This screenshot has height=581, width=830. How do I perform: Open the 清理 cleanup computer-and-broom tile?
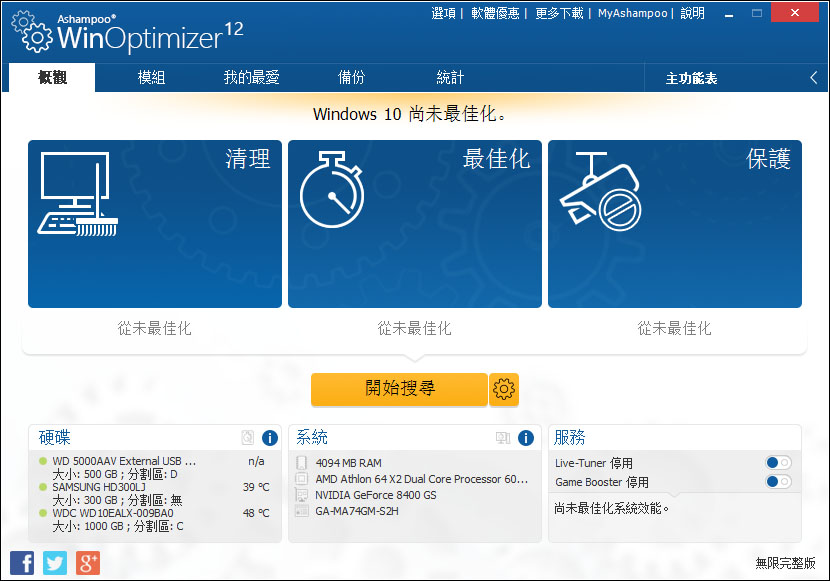tap(155, 223)
